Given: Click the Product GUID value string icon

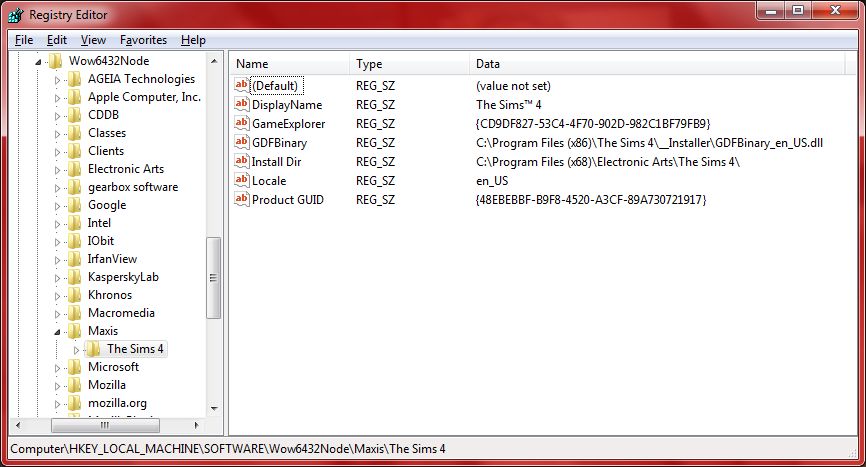Looking at the screenshot, I should click(x=241, y=199).
